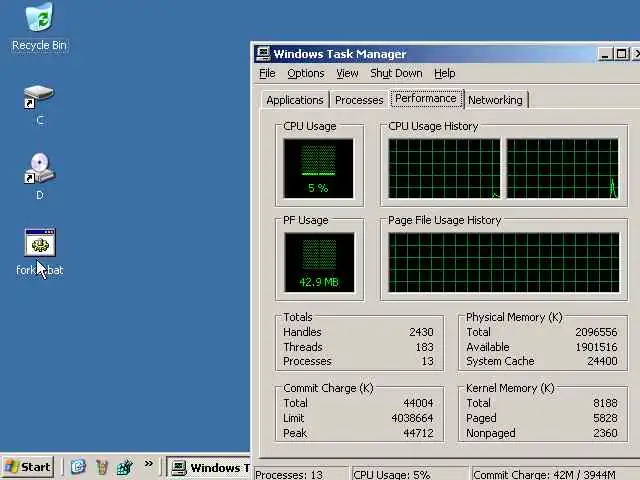640x480 pixels.
Task: Click the status bar Processes: 13 entry
Action: point(300,474)
